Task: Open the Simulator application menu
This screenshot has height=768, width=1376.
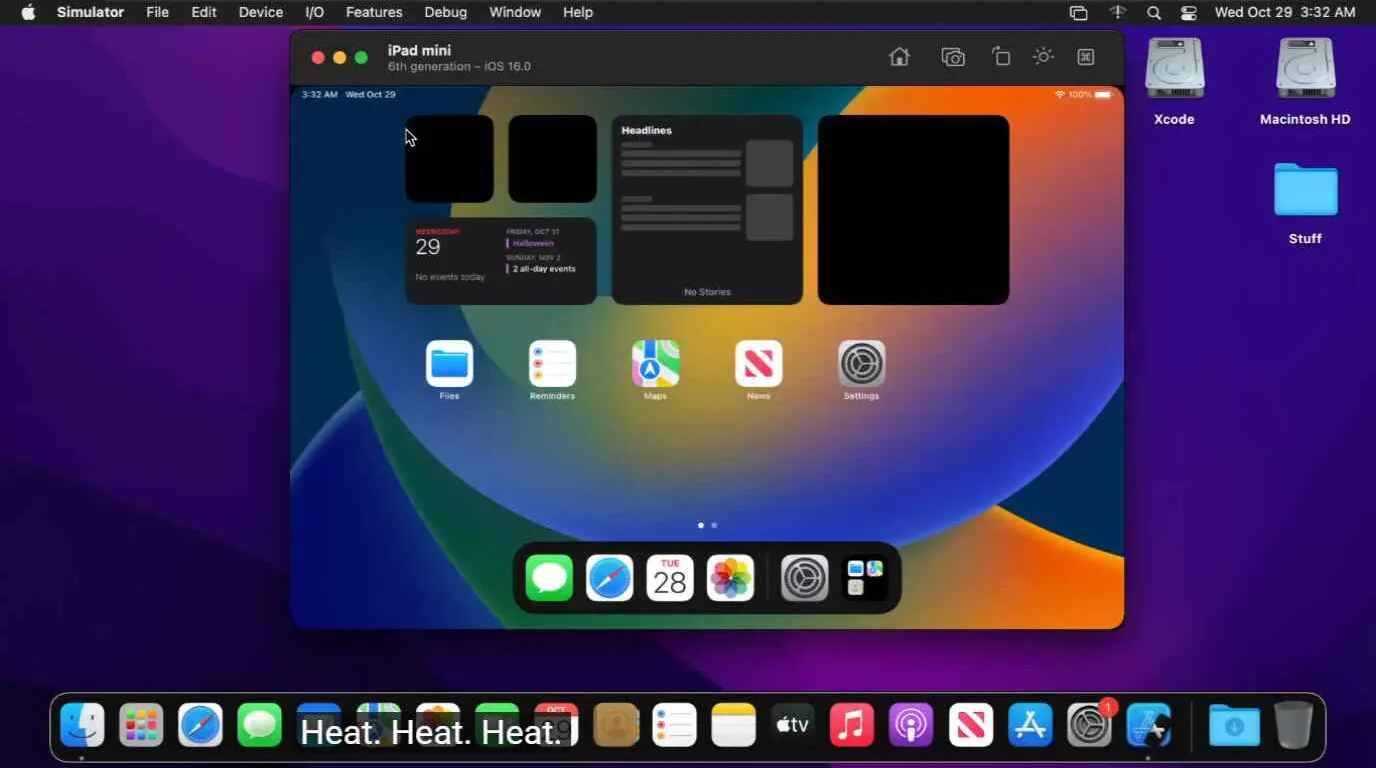Action: [90, 12]
